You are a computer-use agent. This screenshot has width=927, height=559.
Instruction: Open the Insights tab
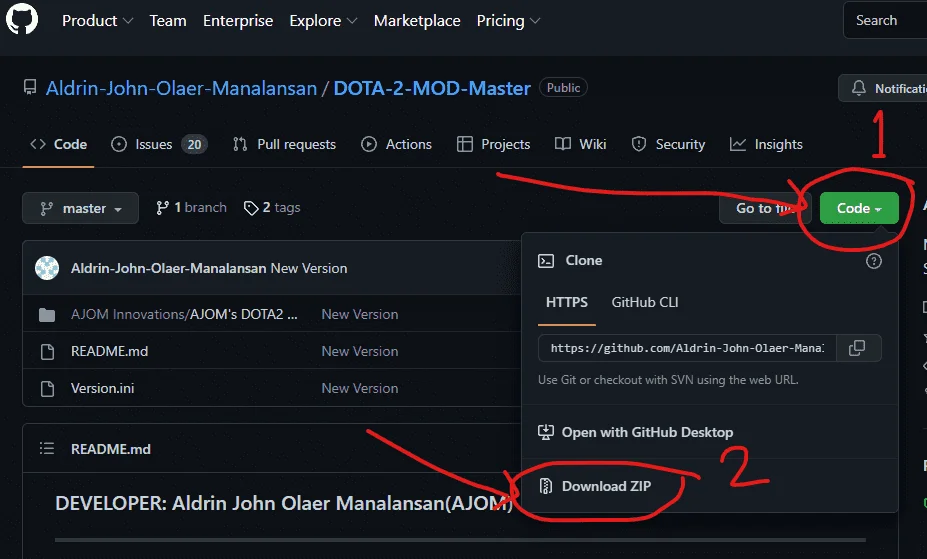766,144
